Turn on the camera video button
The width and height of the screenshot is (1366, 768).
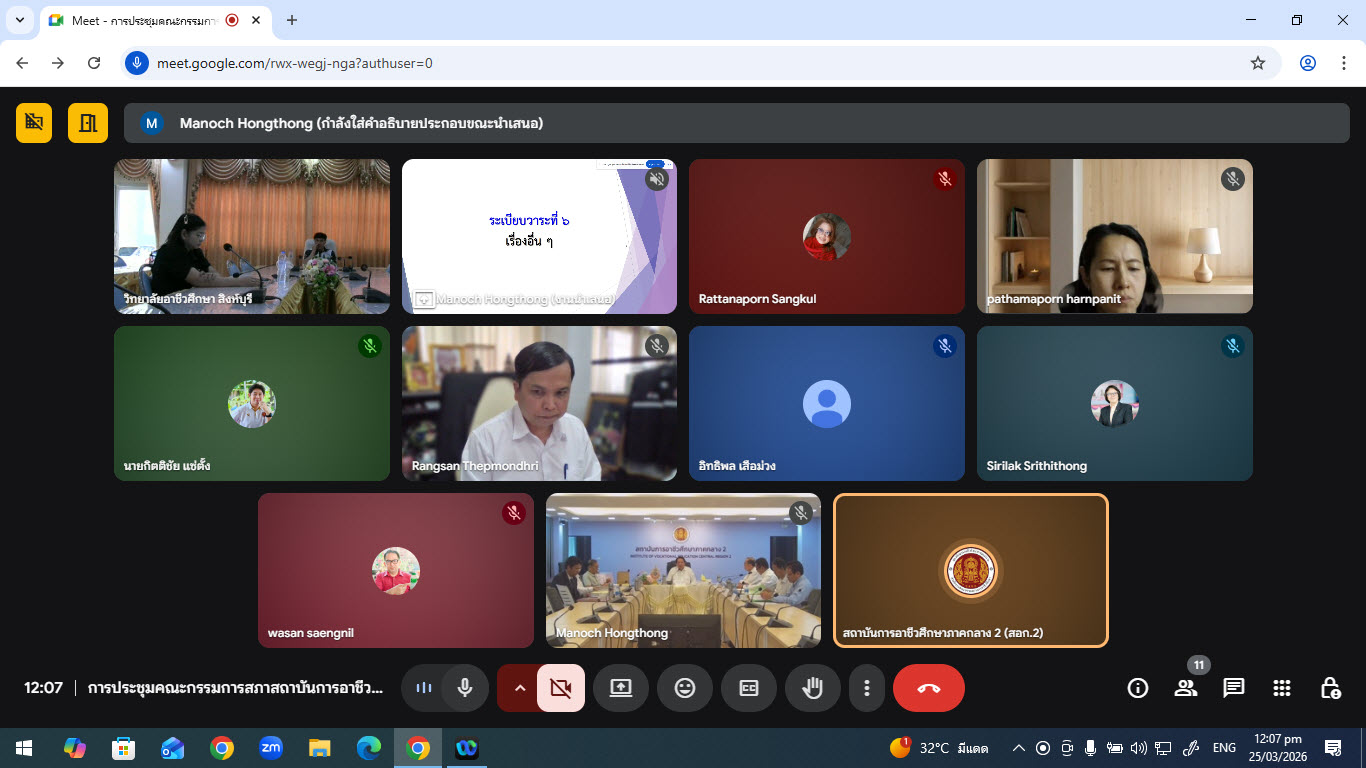[x=560, y=688]
